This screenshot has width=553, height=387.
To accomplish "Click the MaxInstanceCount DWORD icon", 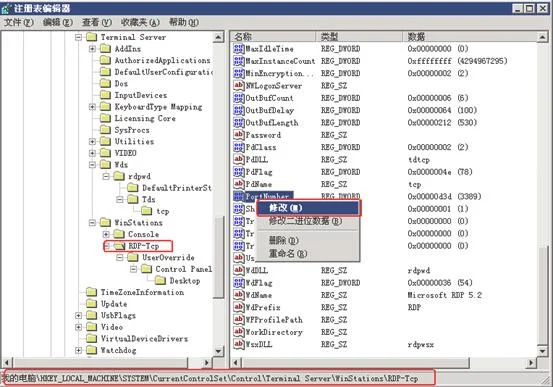I will point(239,61).
